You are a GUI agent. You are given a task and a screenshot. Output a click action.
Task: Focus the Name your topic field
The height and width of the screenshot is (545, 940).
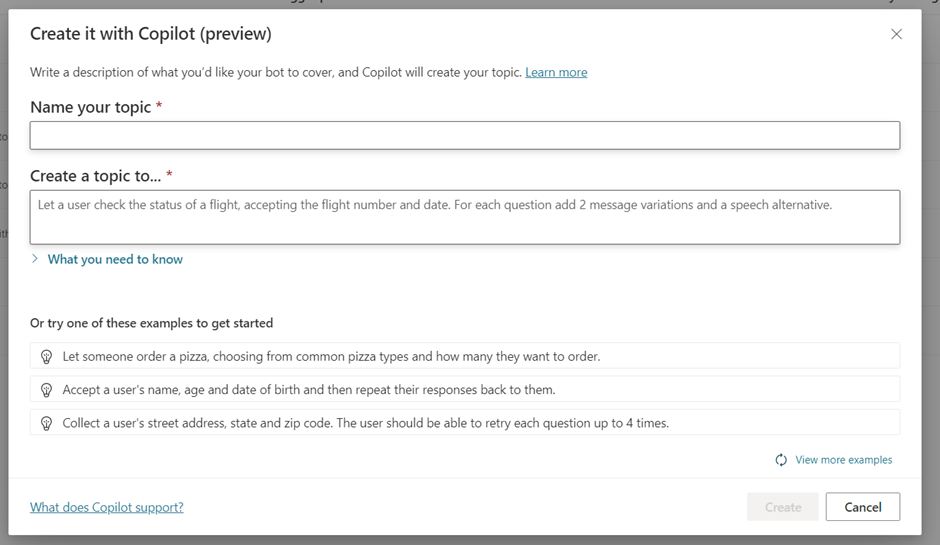pos(464,136)
